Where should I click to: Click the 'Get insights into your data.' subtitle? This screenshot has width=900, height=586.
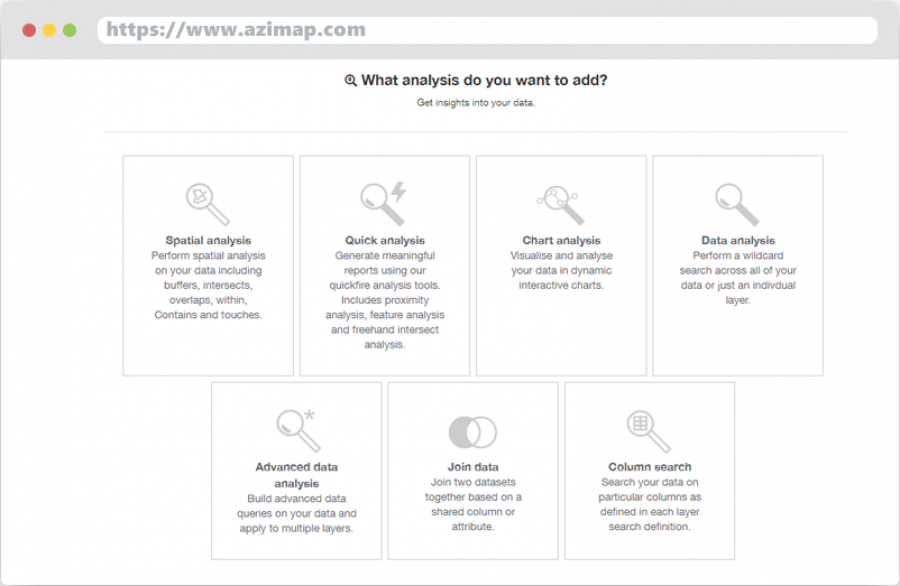coord(476,103)
